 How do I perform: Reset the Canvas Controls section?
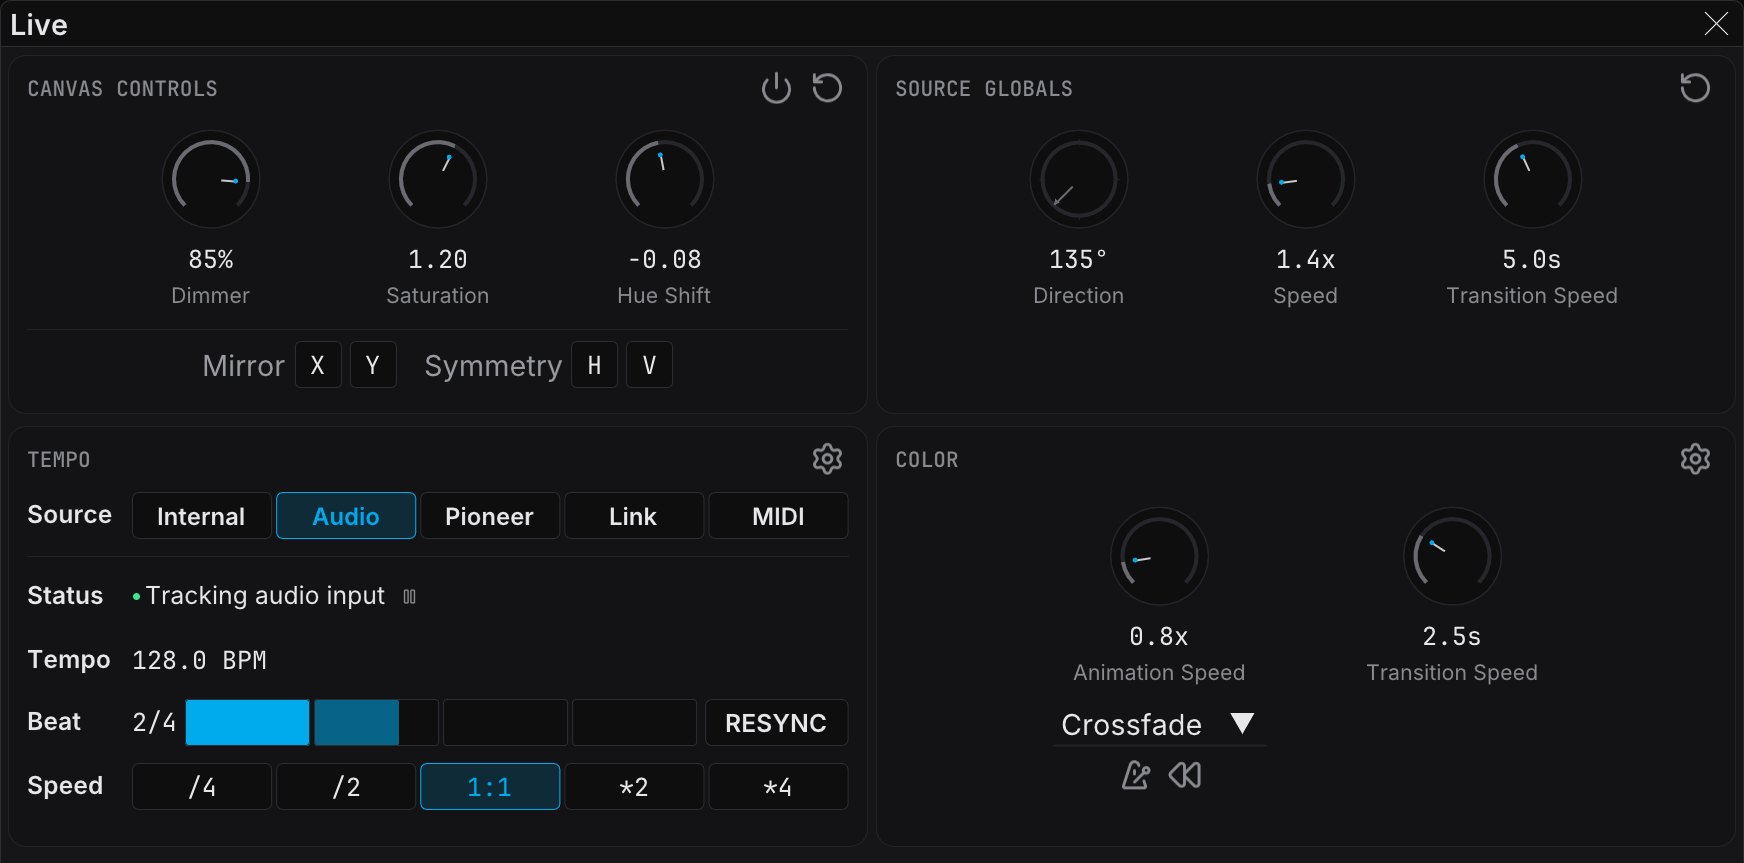click(x=827, y=88)
